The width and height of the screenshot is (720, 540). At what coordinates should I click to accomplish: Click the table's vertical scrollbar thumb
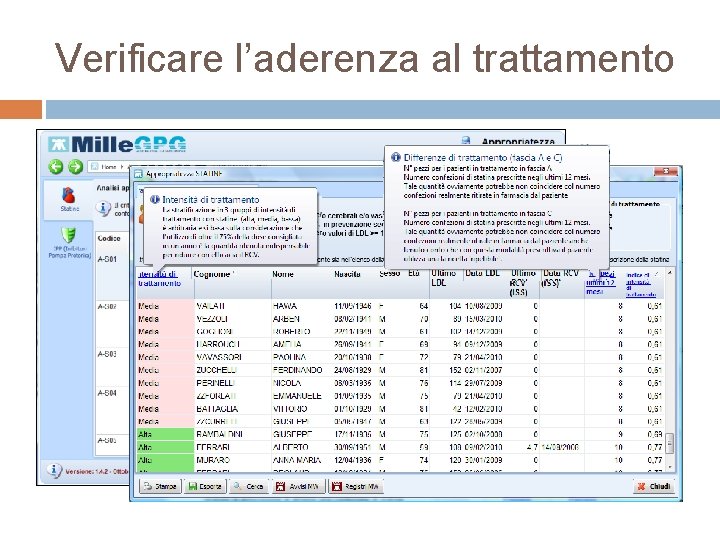(669, 443)
